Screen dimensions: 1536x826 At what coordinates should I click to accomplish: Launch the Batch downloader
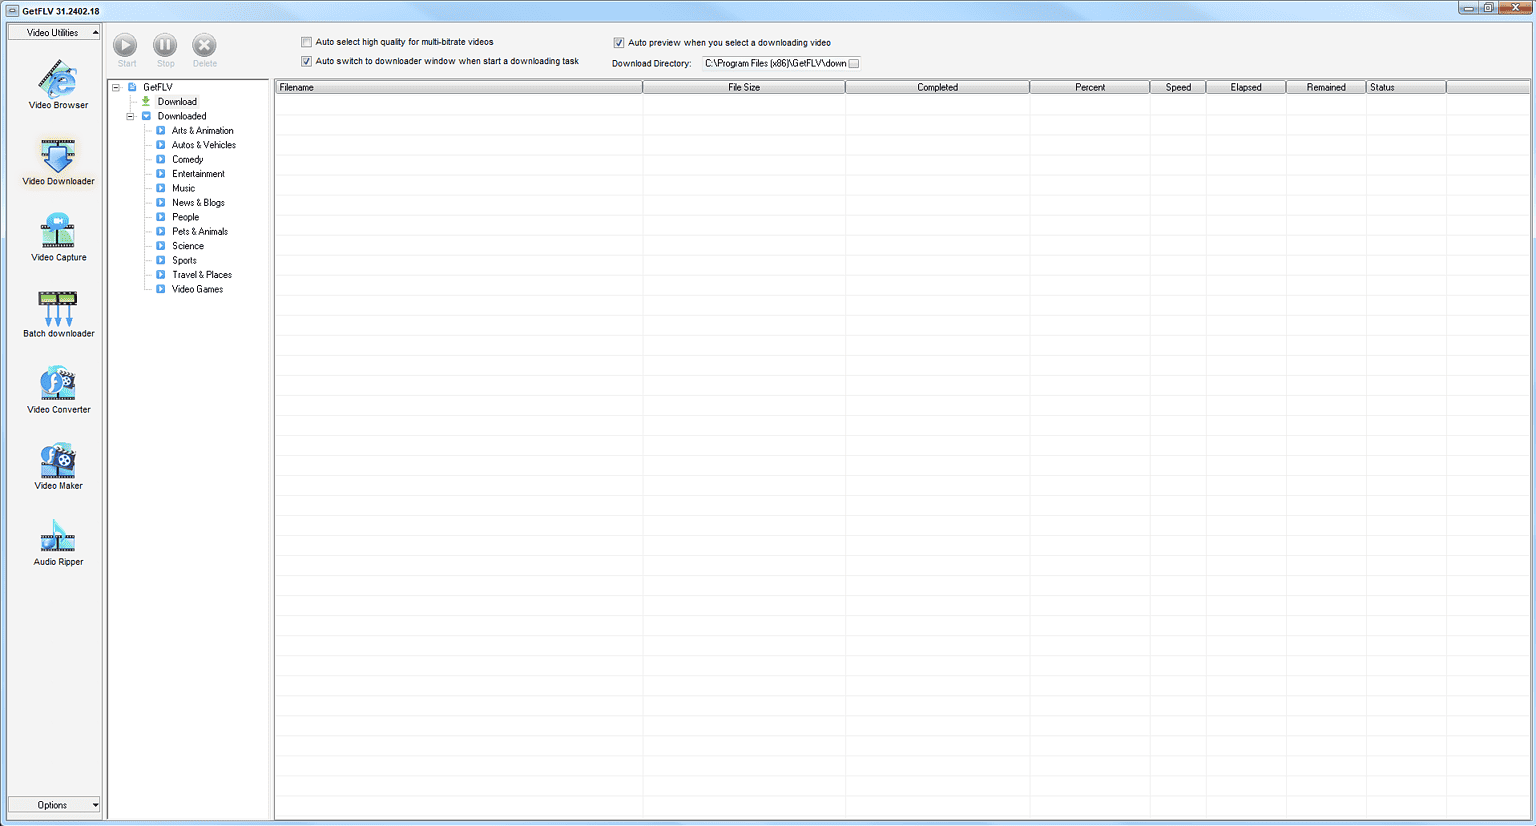coord(58,311)
